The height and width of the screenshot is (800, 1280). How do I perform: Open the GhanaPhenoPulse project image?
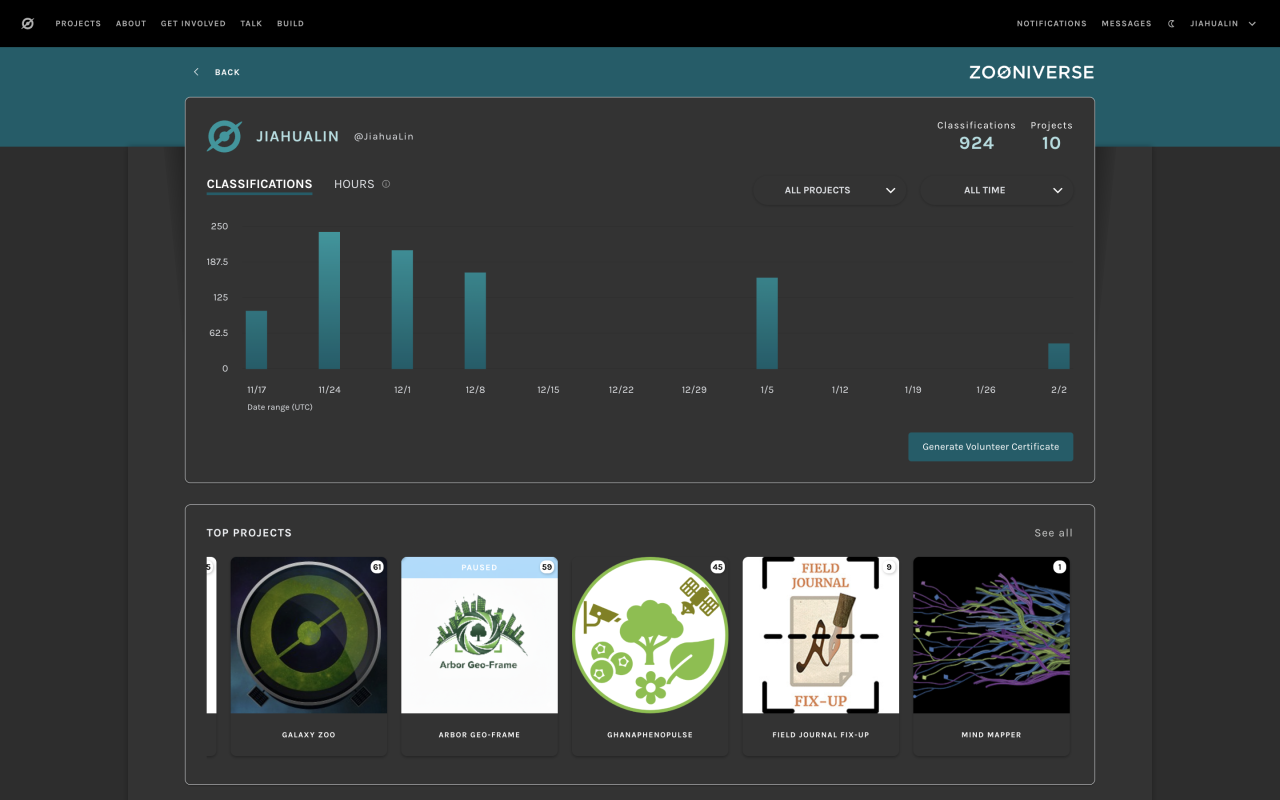650,635
